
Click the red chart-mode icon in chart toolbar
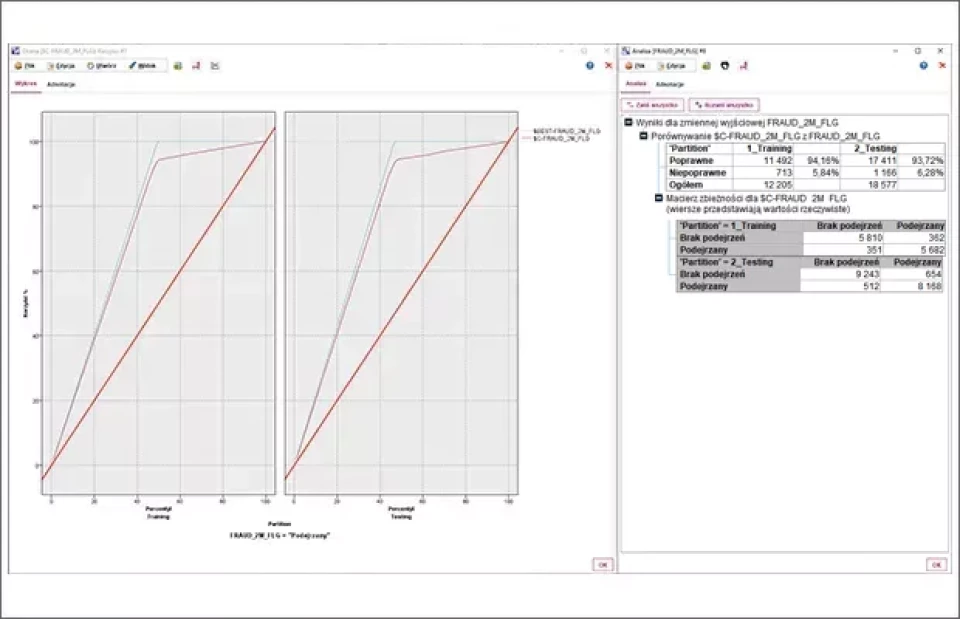coord(196,65)
